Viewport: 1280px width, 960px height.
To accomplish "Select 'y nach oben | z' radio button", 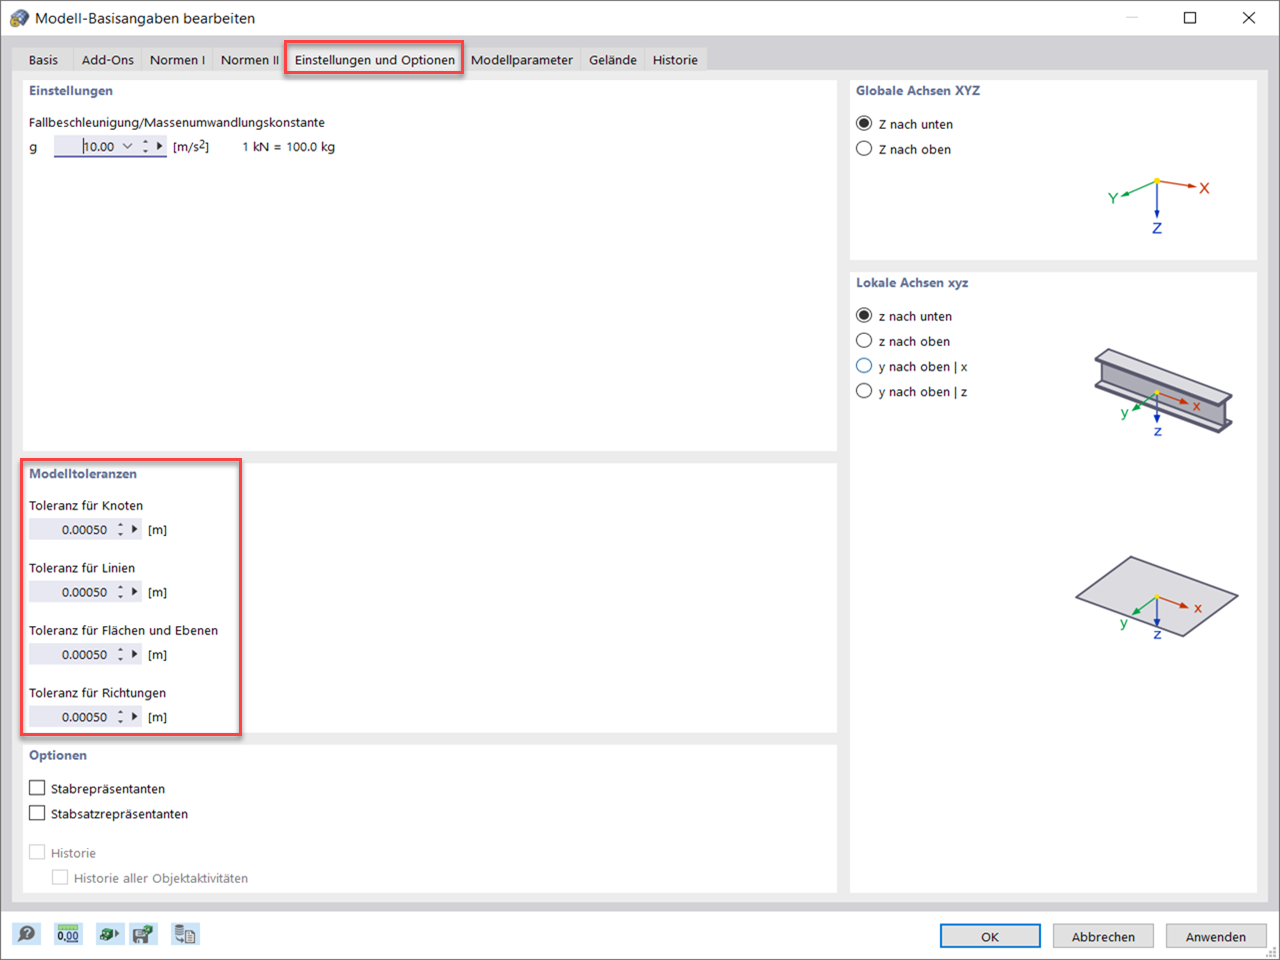I will (x=864, y=390).
